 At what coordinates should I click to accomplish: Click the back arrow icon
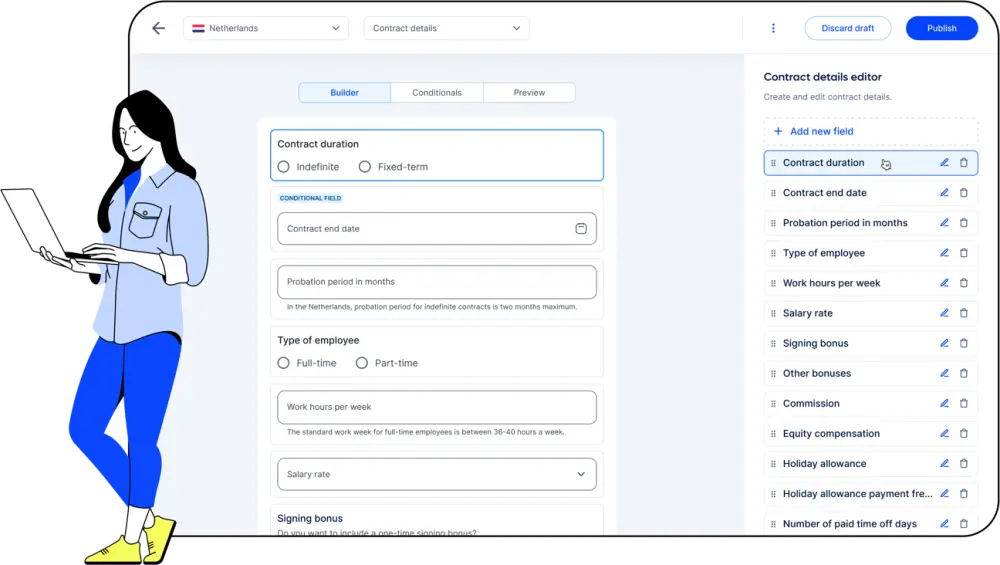tap(158, 28)
